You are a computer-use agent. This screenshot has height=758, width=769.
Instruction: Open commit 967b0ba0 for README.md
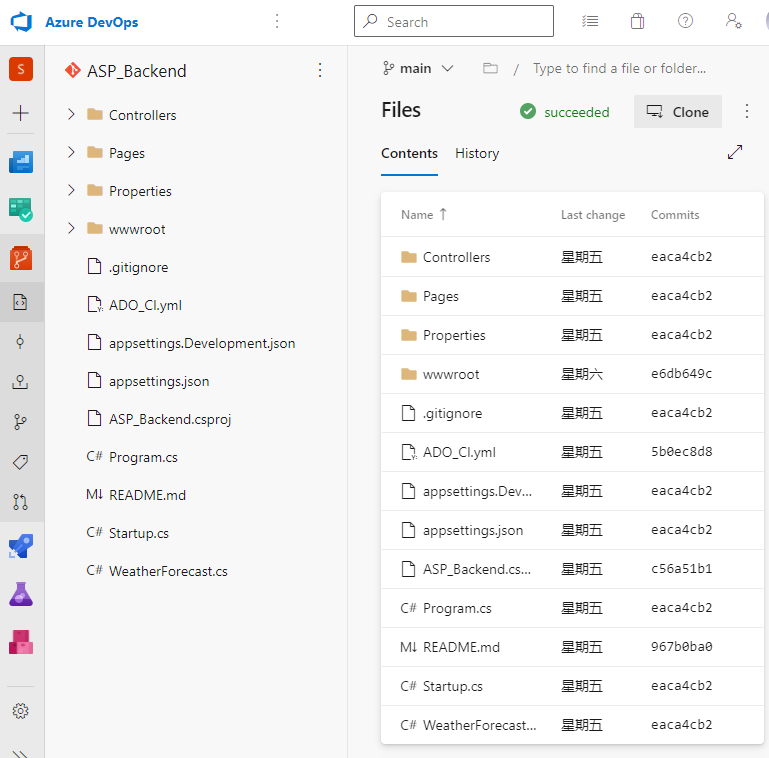tap(681, 647)
